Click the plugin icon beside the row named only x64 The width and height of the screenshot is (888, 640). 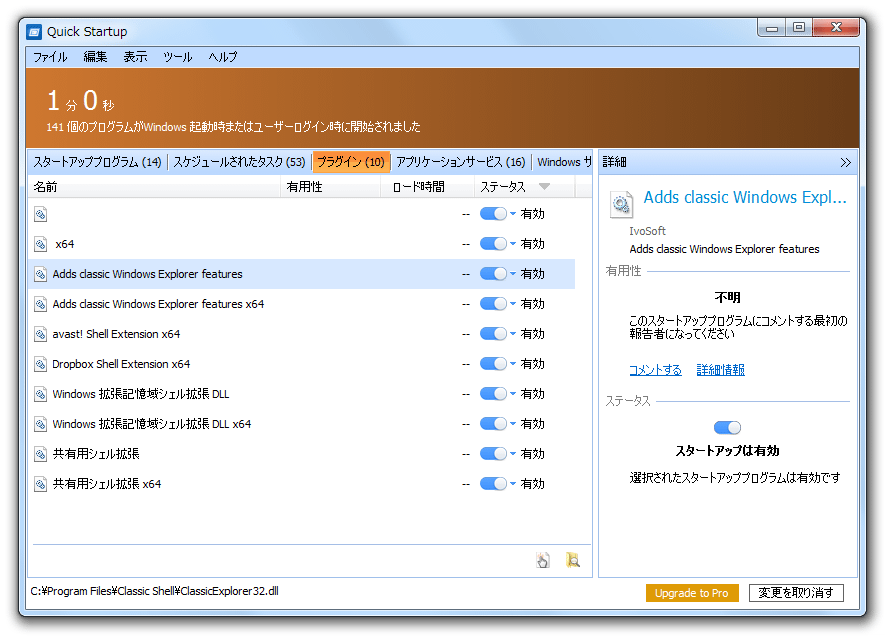(40, 244)
